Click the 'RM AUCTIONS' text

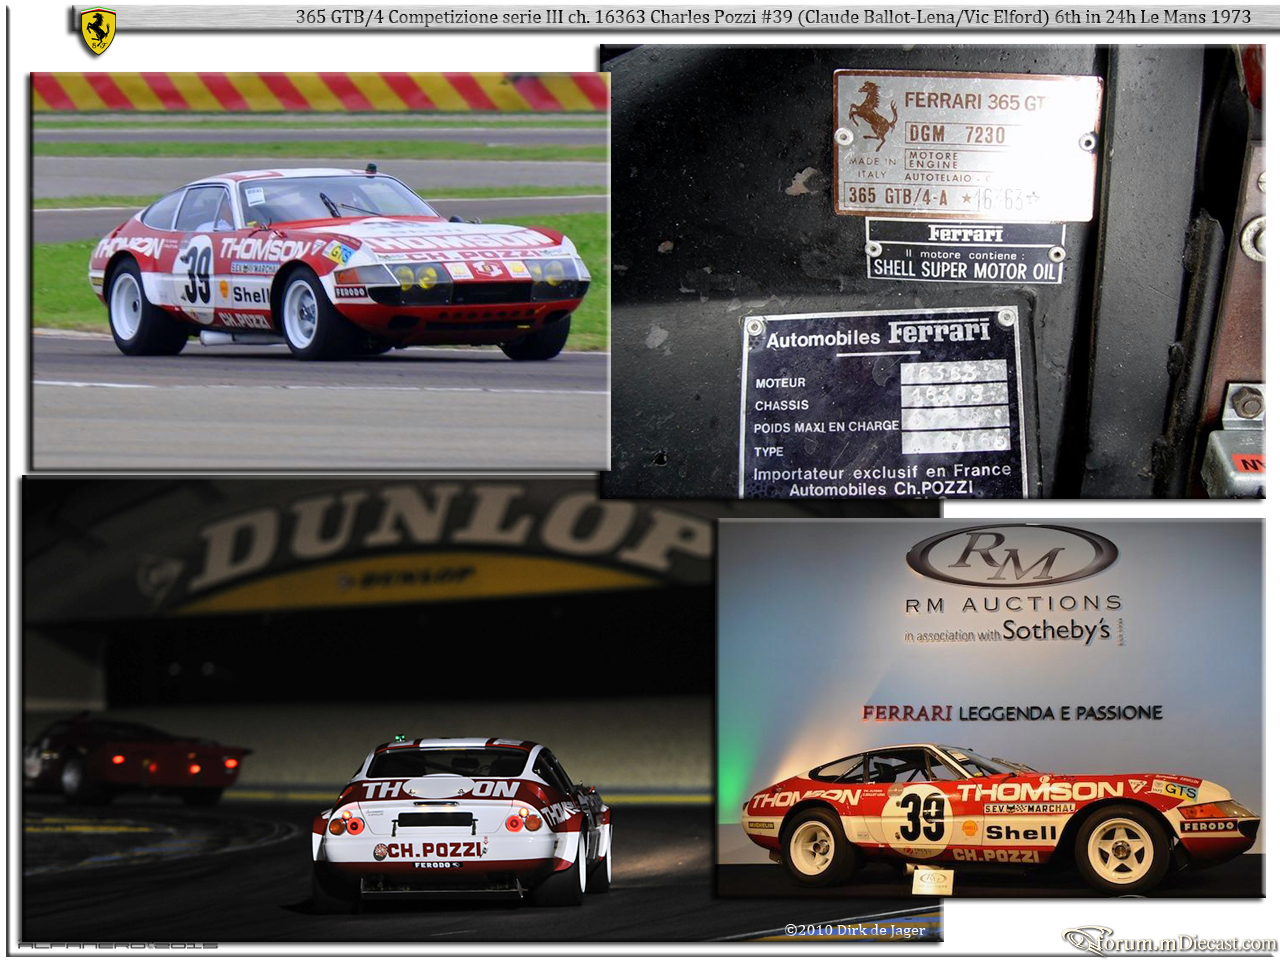(x=1013, y=604)
